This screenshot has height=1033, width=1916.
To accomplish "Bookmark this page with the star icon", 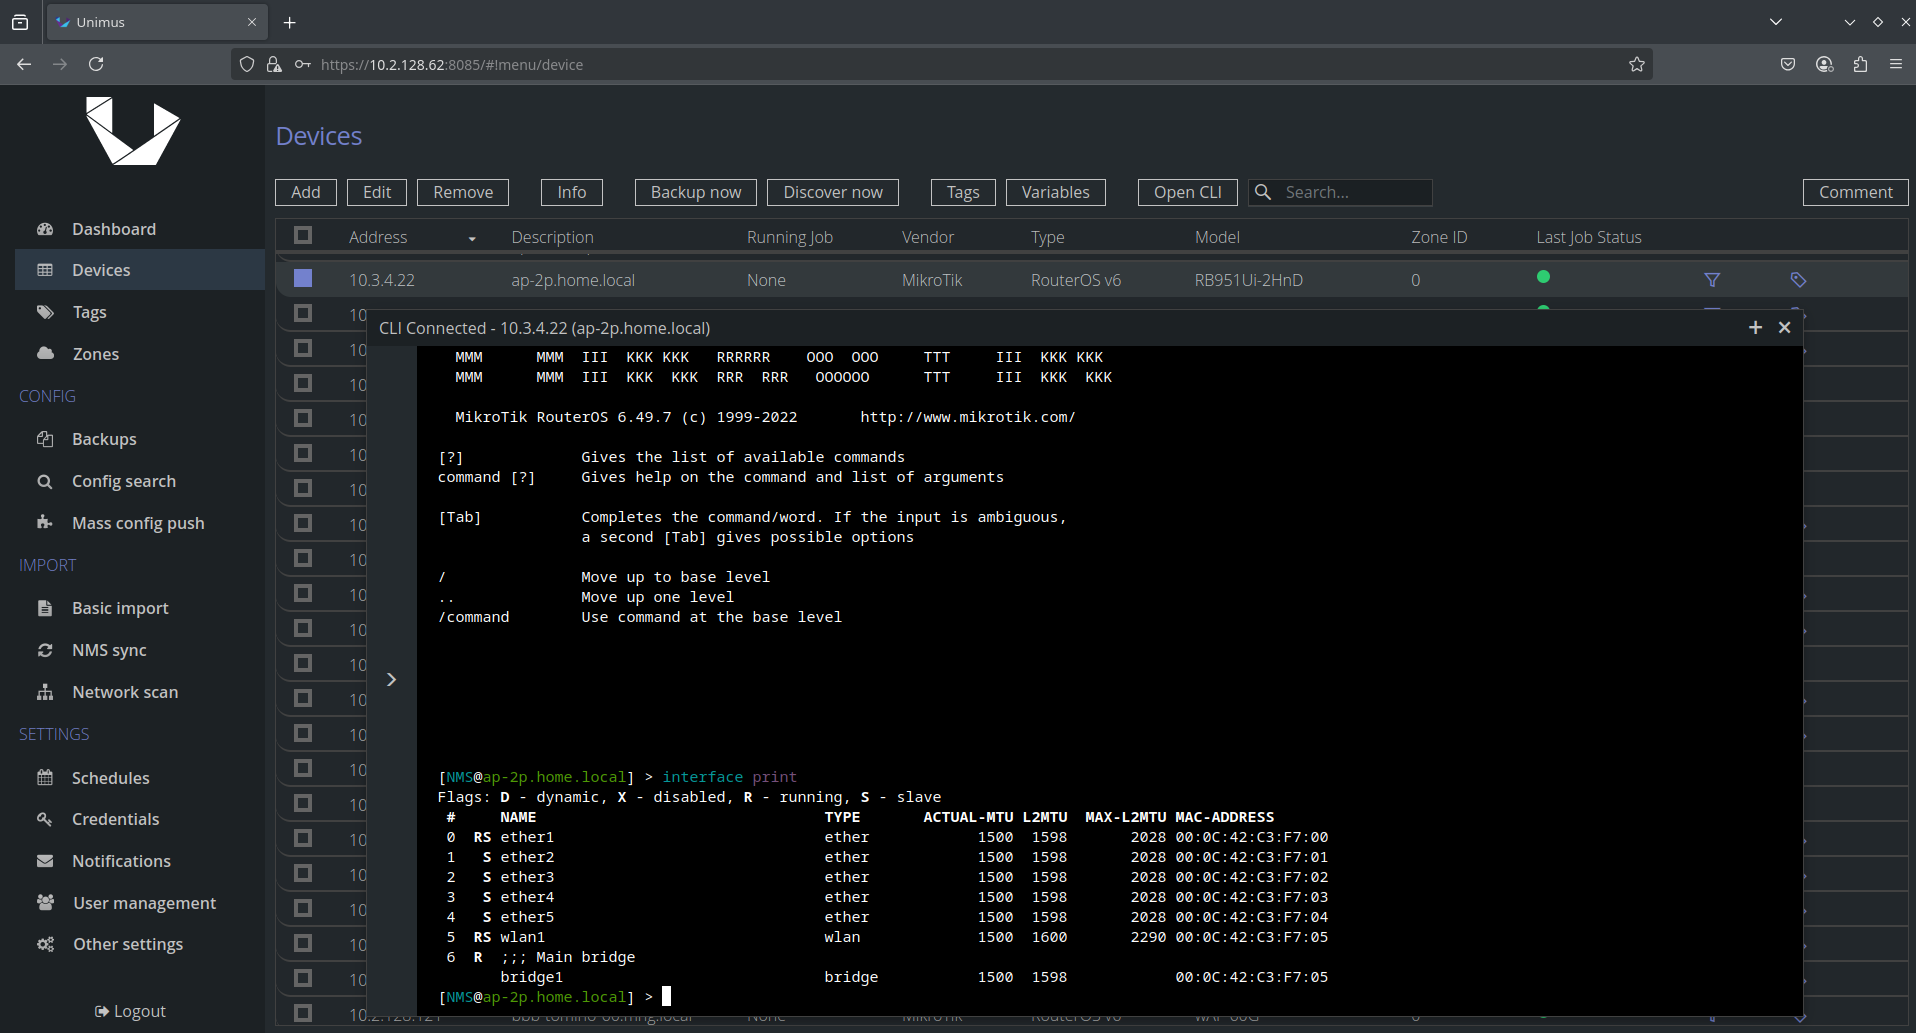I will pyautogui.click(x=1636, y=64).
